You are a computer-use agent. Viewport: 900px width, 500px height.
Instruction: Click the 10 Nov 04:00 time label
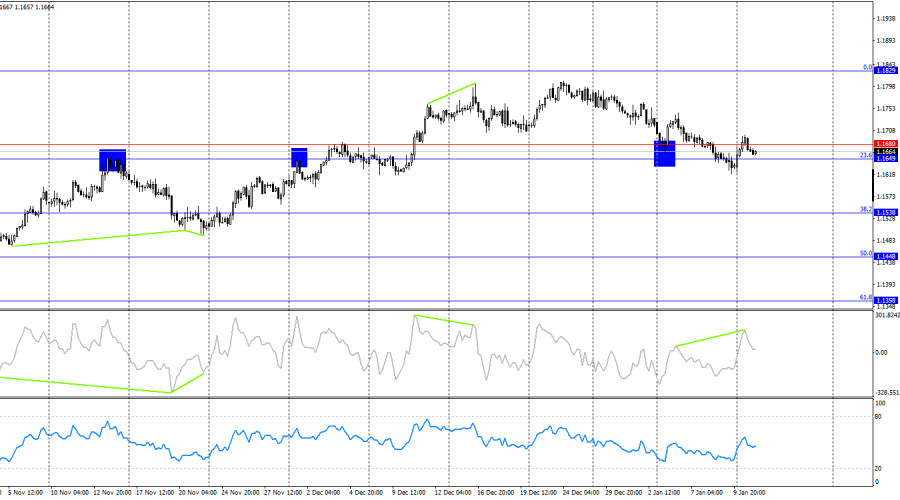[x=69, y=493]
